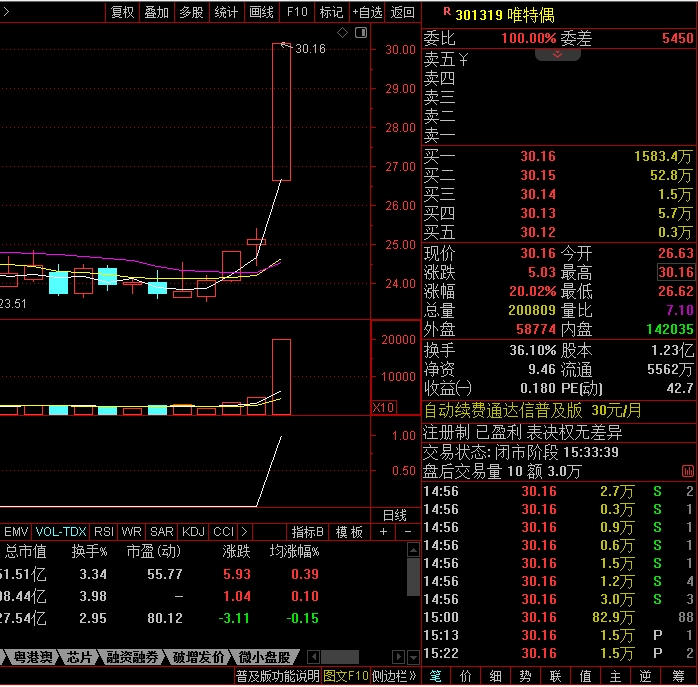
Task: Sort by the 总市值 column header
Action: (x=25, y=552)
